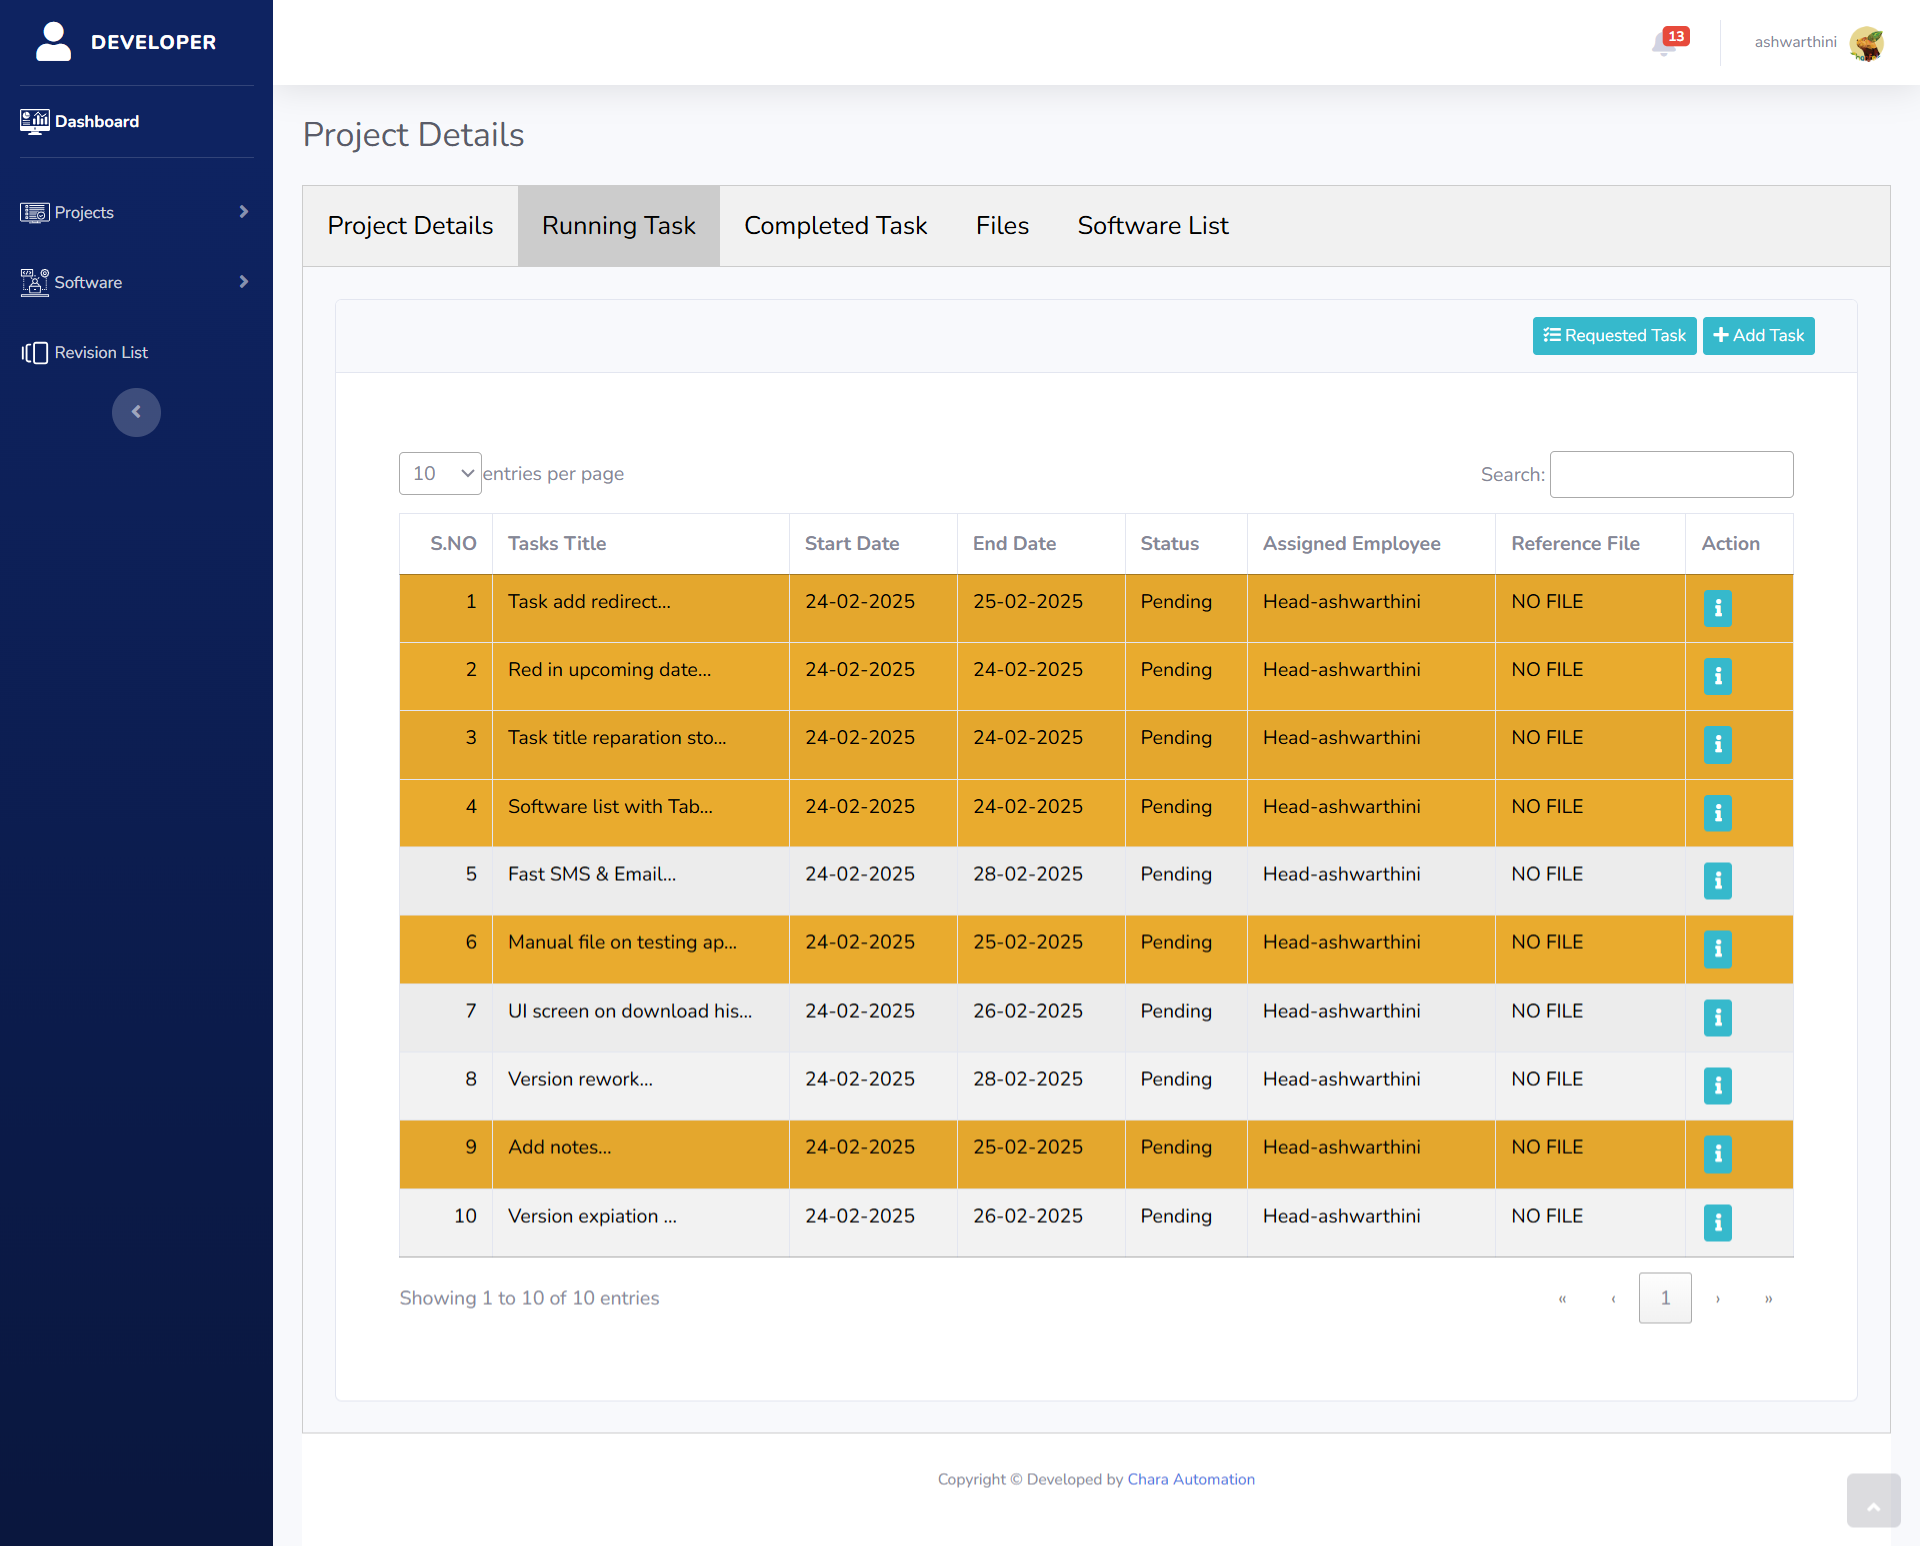Click info icon for 'Add notes...' row

[x=1717, y=1154]
